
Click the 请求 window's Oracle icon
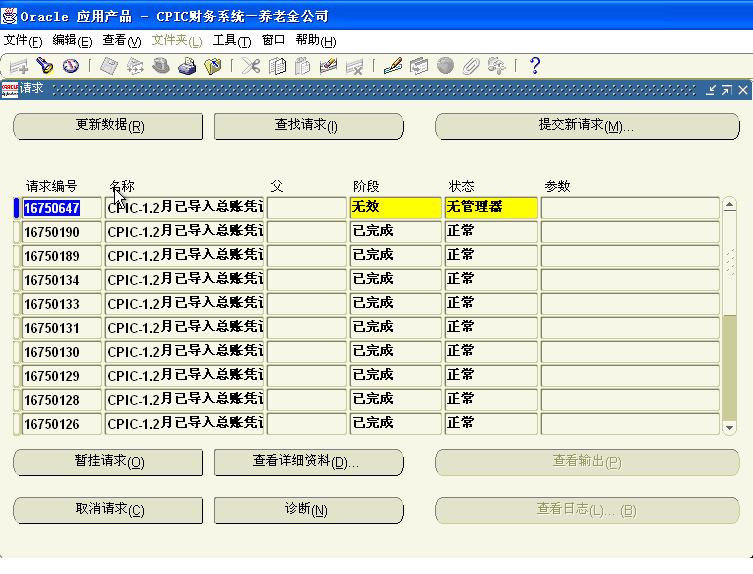coord(10,89)
